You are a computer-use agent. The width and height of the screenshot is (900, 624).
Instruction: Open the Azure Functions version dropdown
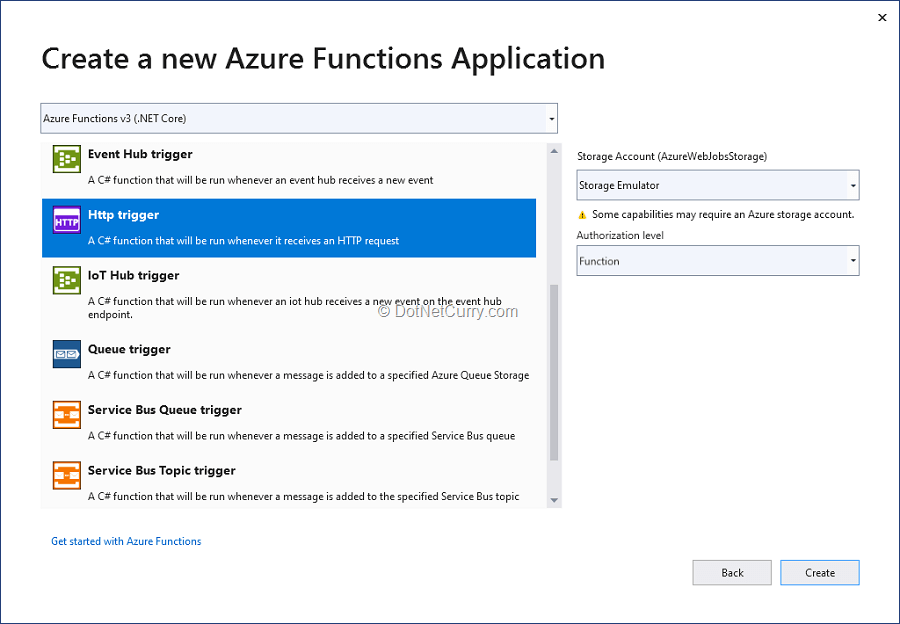point(298,118)
